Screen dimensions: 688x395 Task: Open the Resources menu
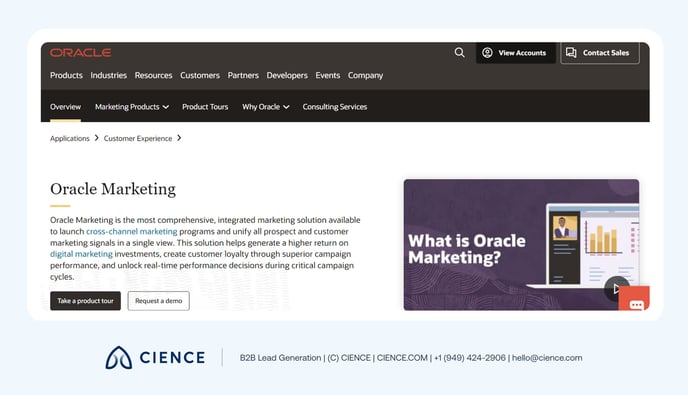pyautogui.click(x=153, y=75)
